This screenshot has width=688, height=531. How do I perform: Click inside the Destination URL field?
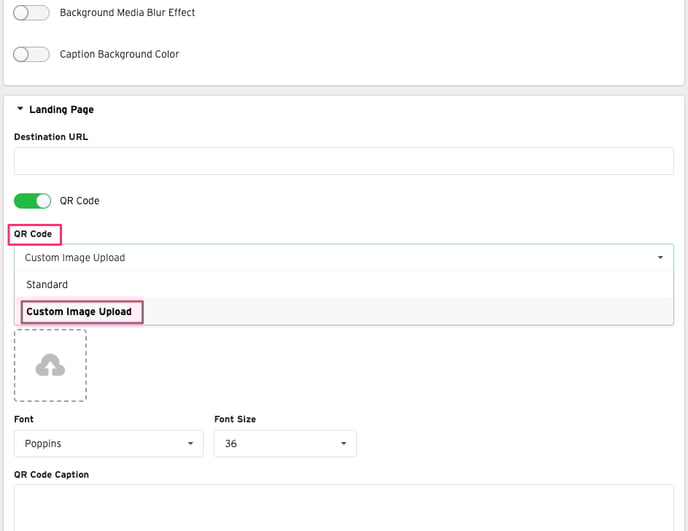(x=343, y=162)
